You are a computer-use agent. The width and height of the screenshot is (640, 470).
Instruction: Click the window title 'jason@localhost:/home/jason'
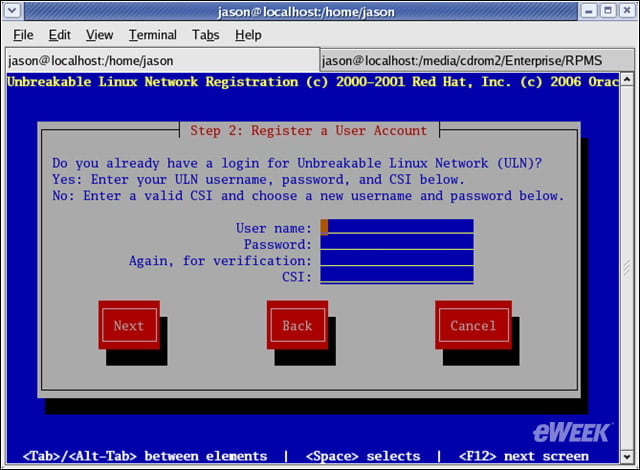306,12
